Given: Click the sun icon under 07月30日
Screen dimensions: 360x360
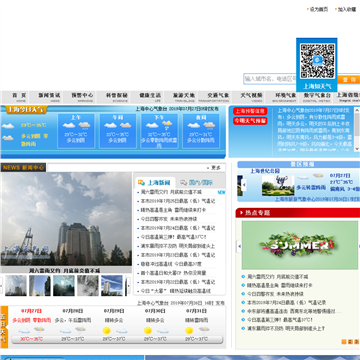Looking at the screenshot, I should click(x=148, y=331).
